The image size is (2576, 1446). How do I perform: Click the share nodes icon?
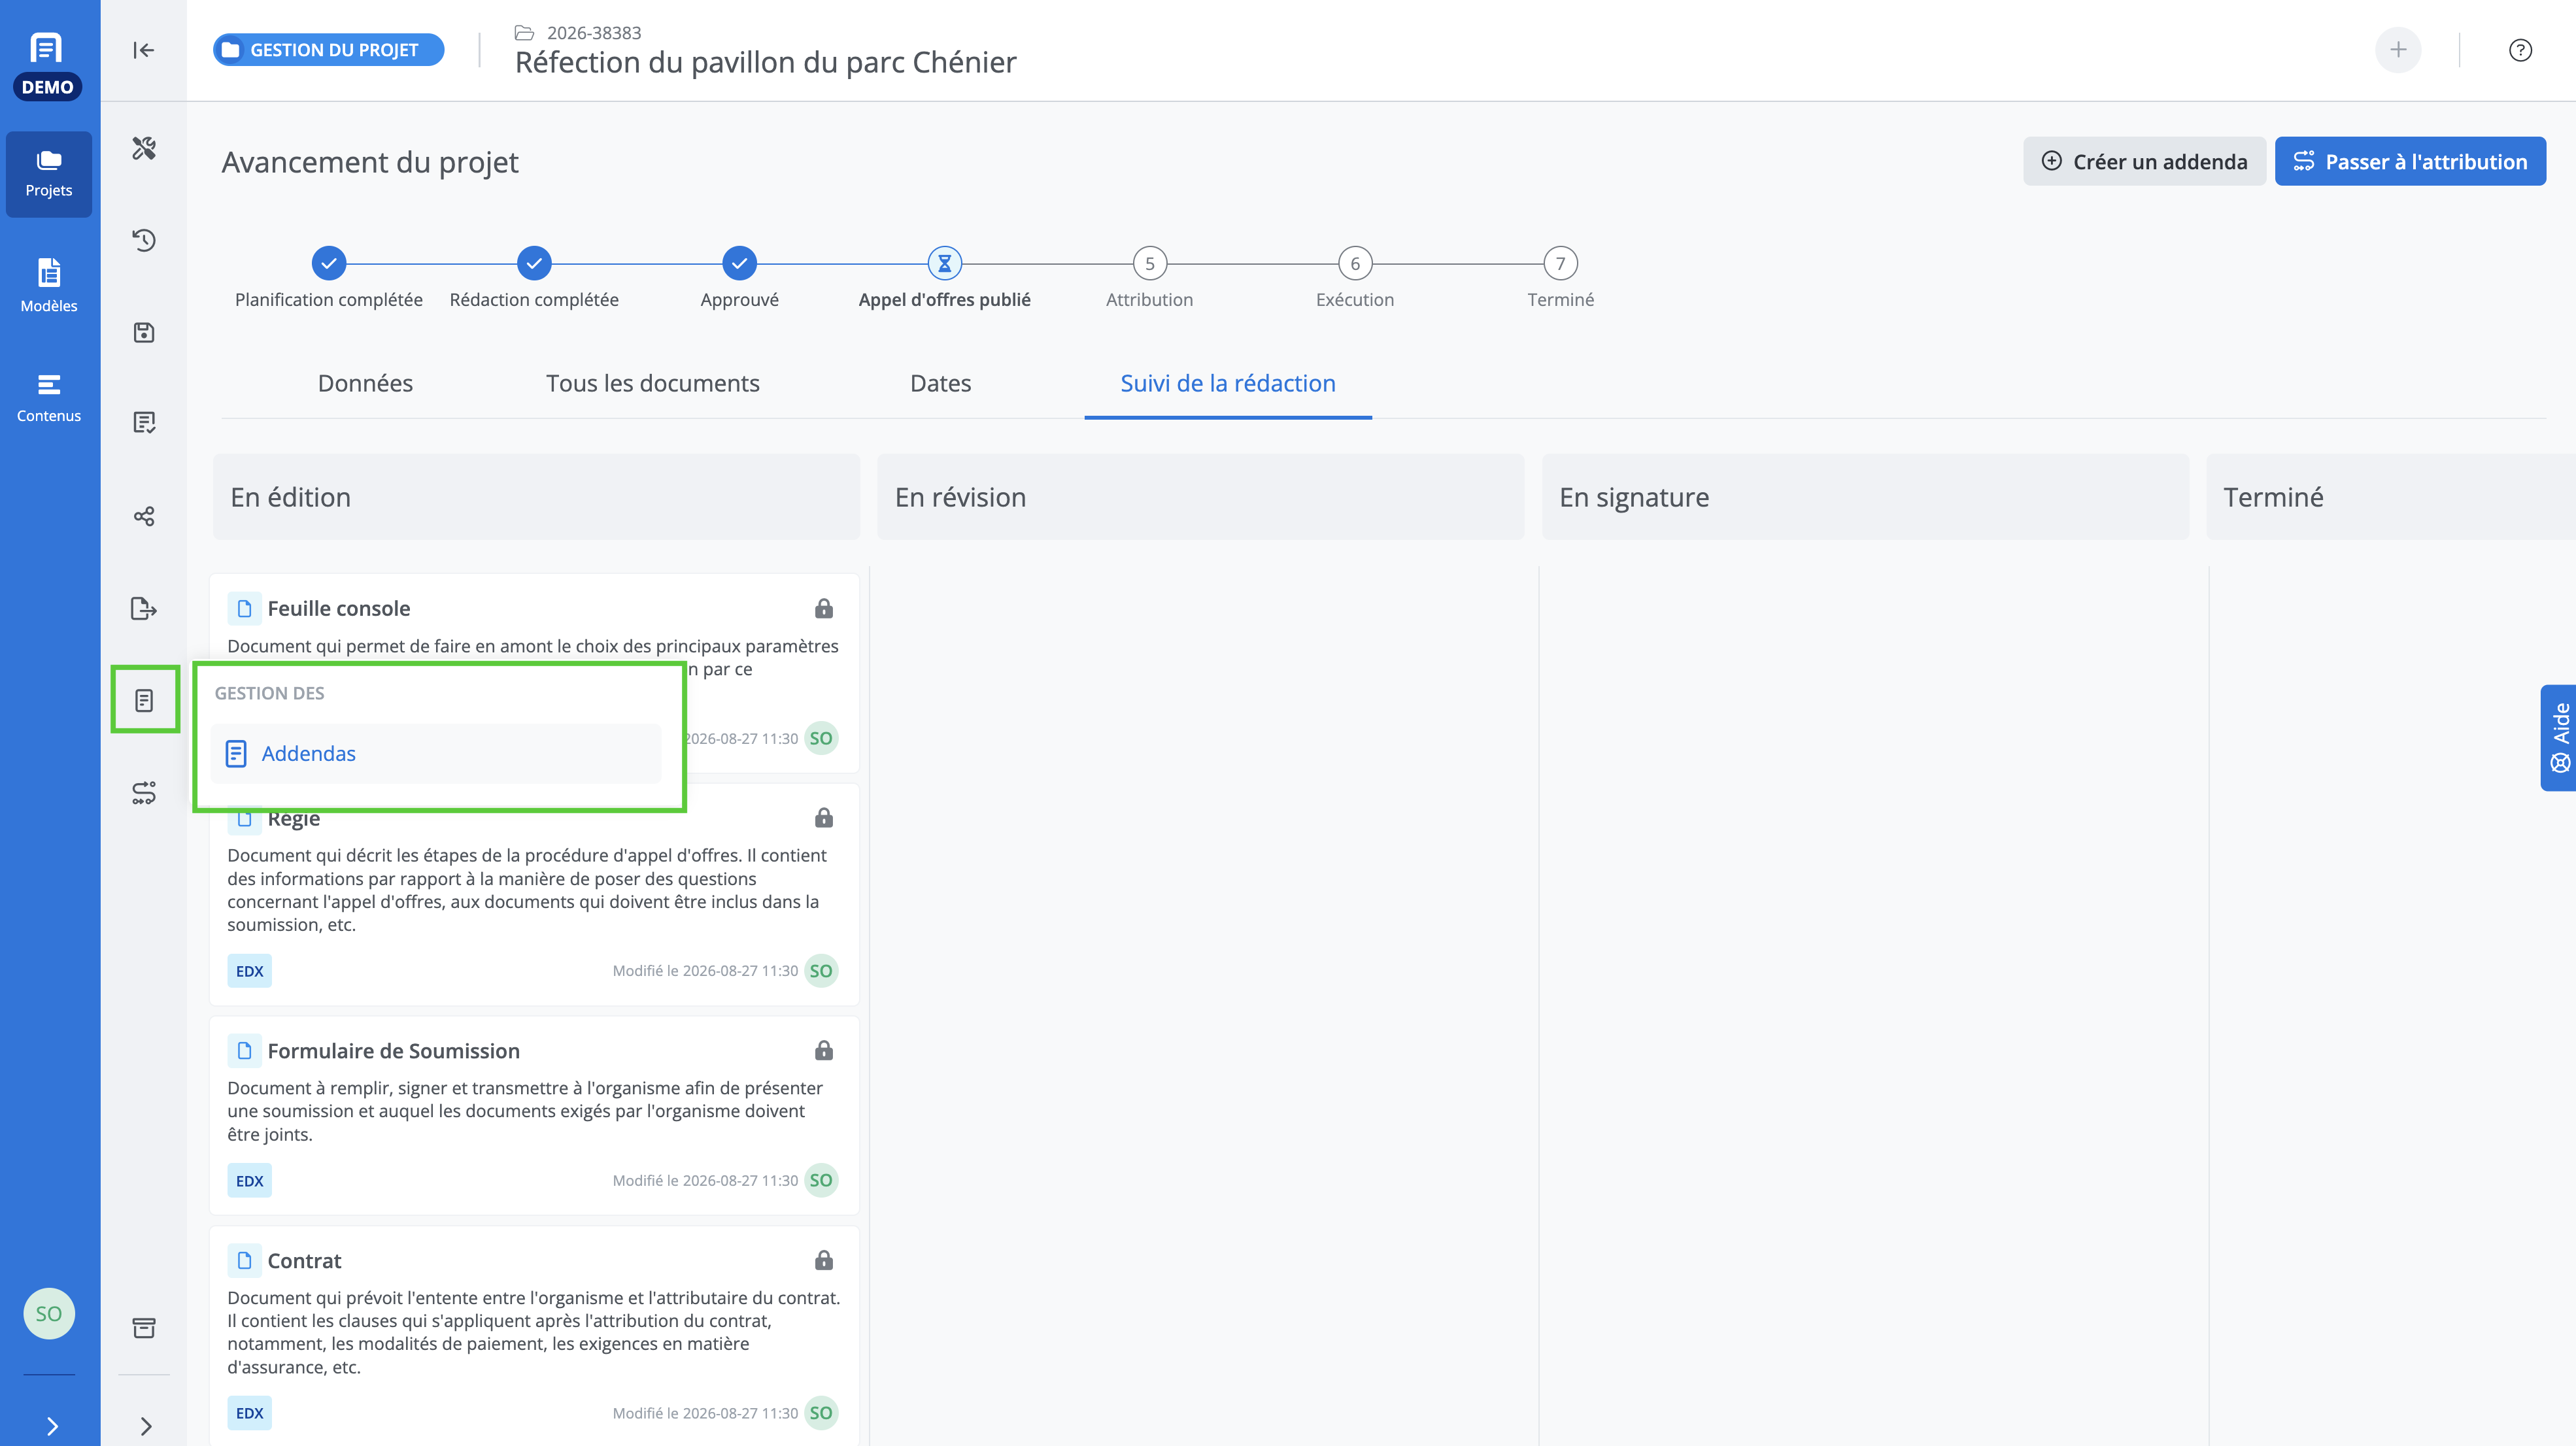(x=144, y=516)
